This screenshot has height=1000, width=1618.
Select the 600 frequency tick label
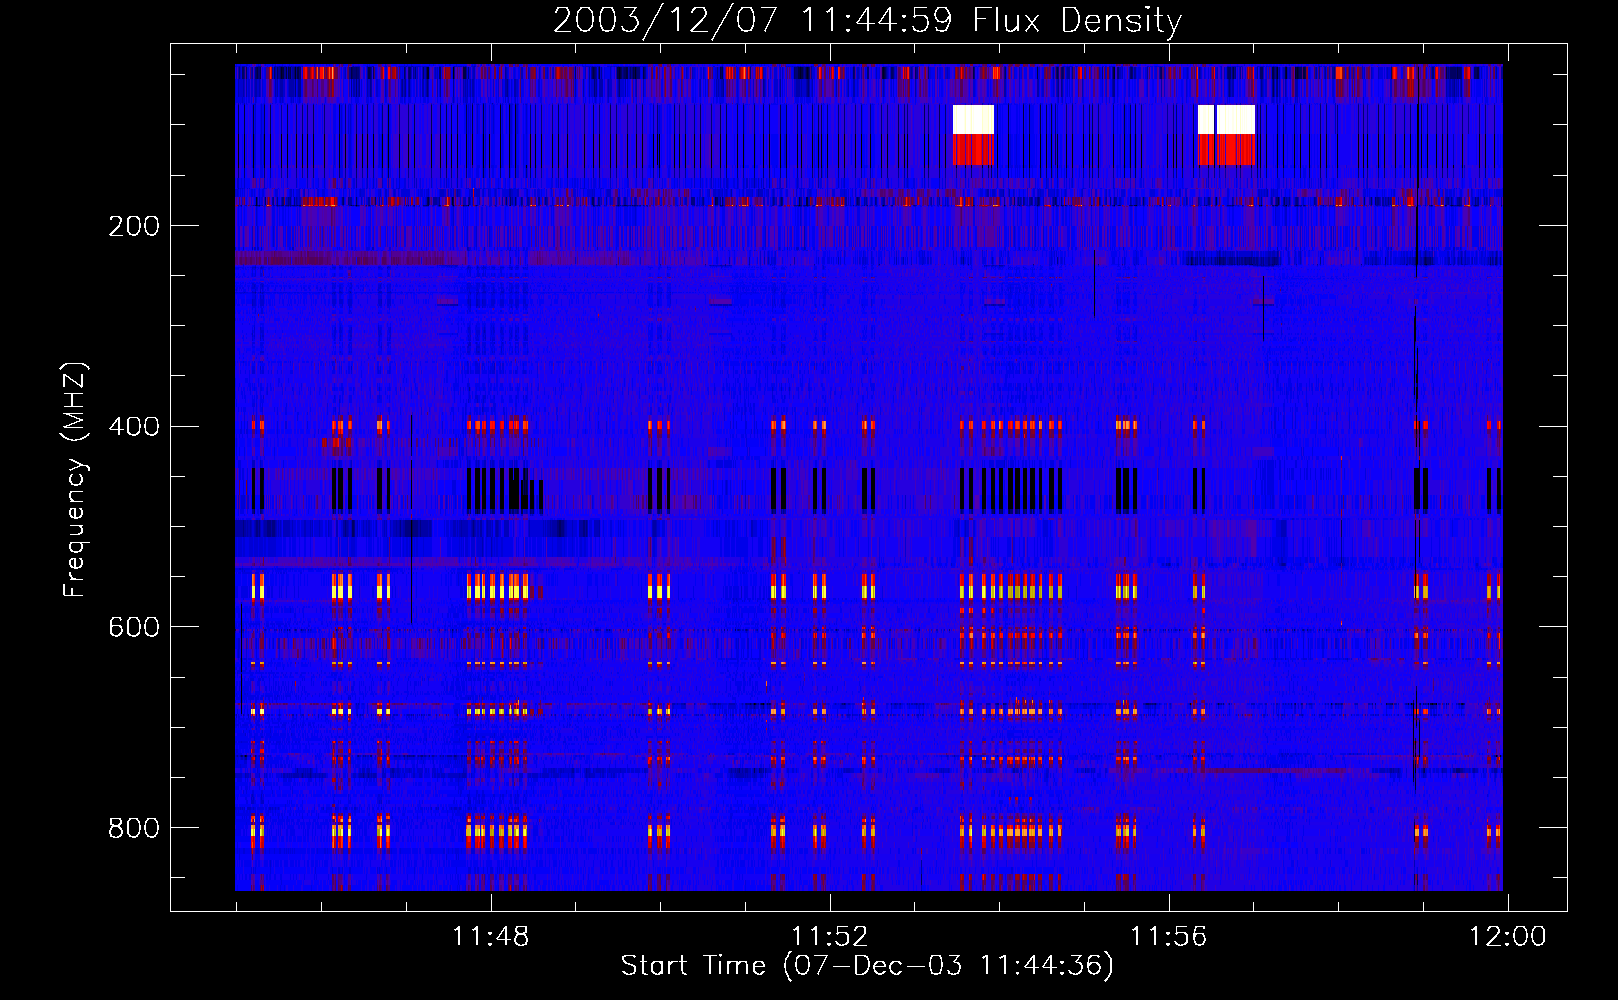[134, 627]
